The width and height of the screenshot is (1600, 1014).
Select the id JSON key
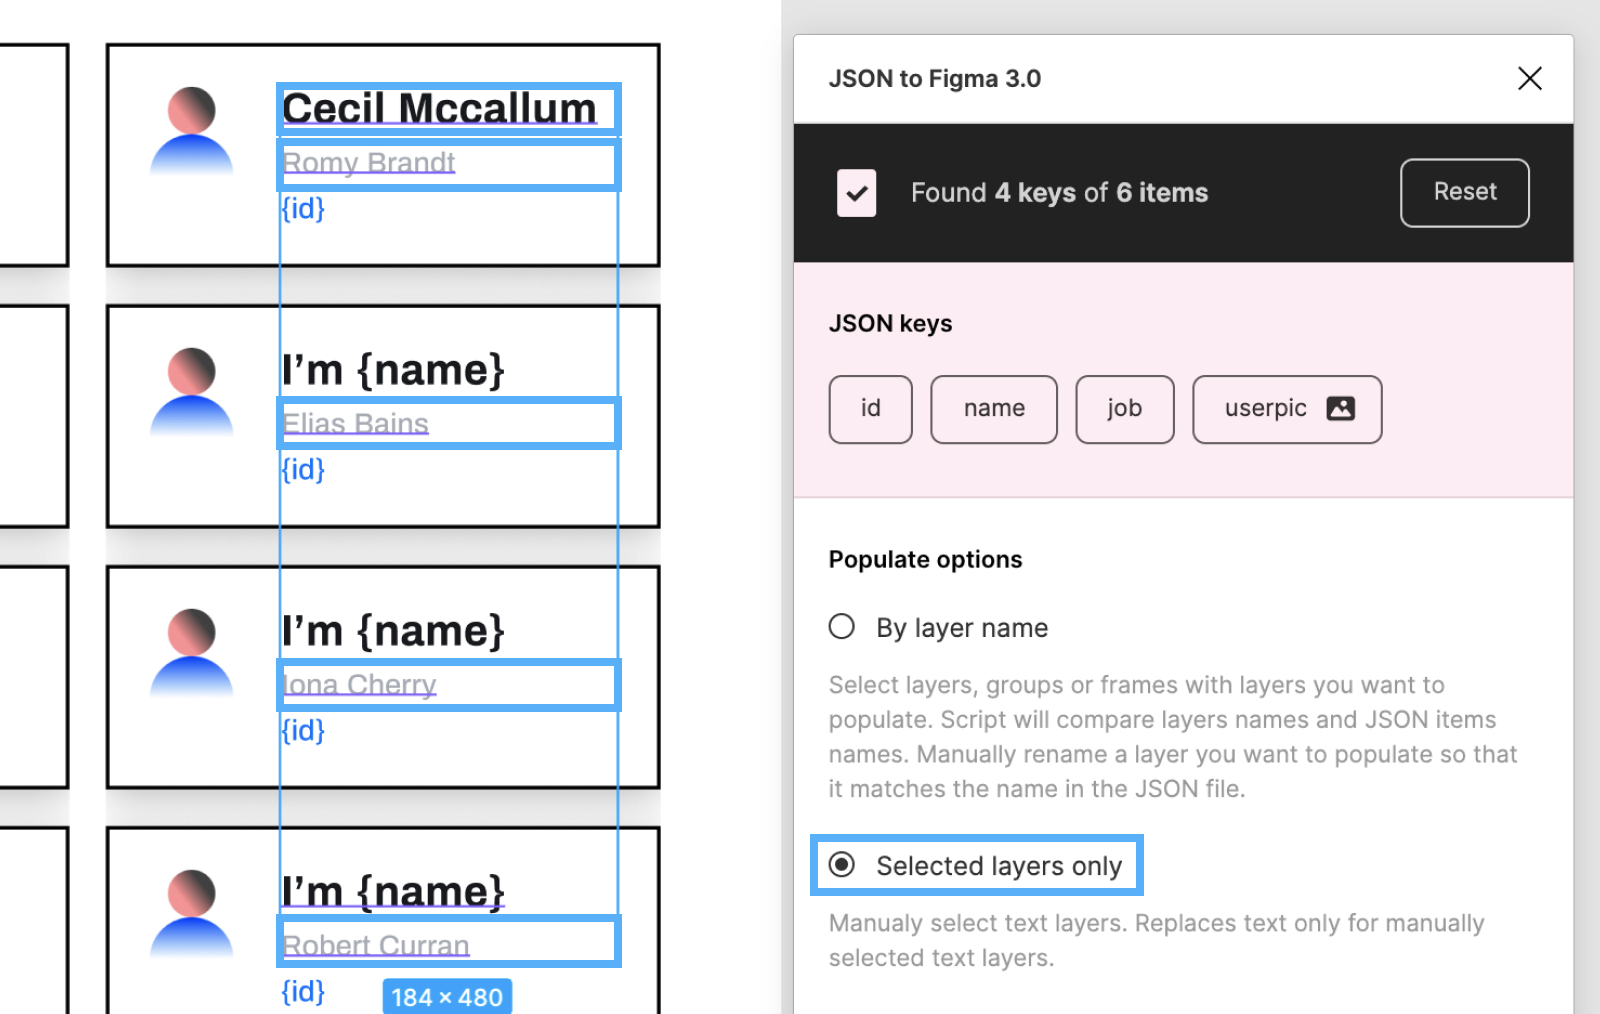(x=870, y=409)
